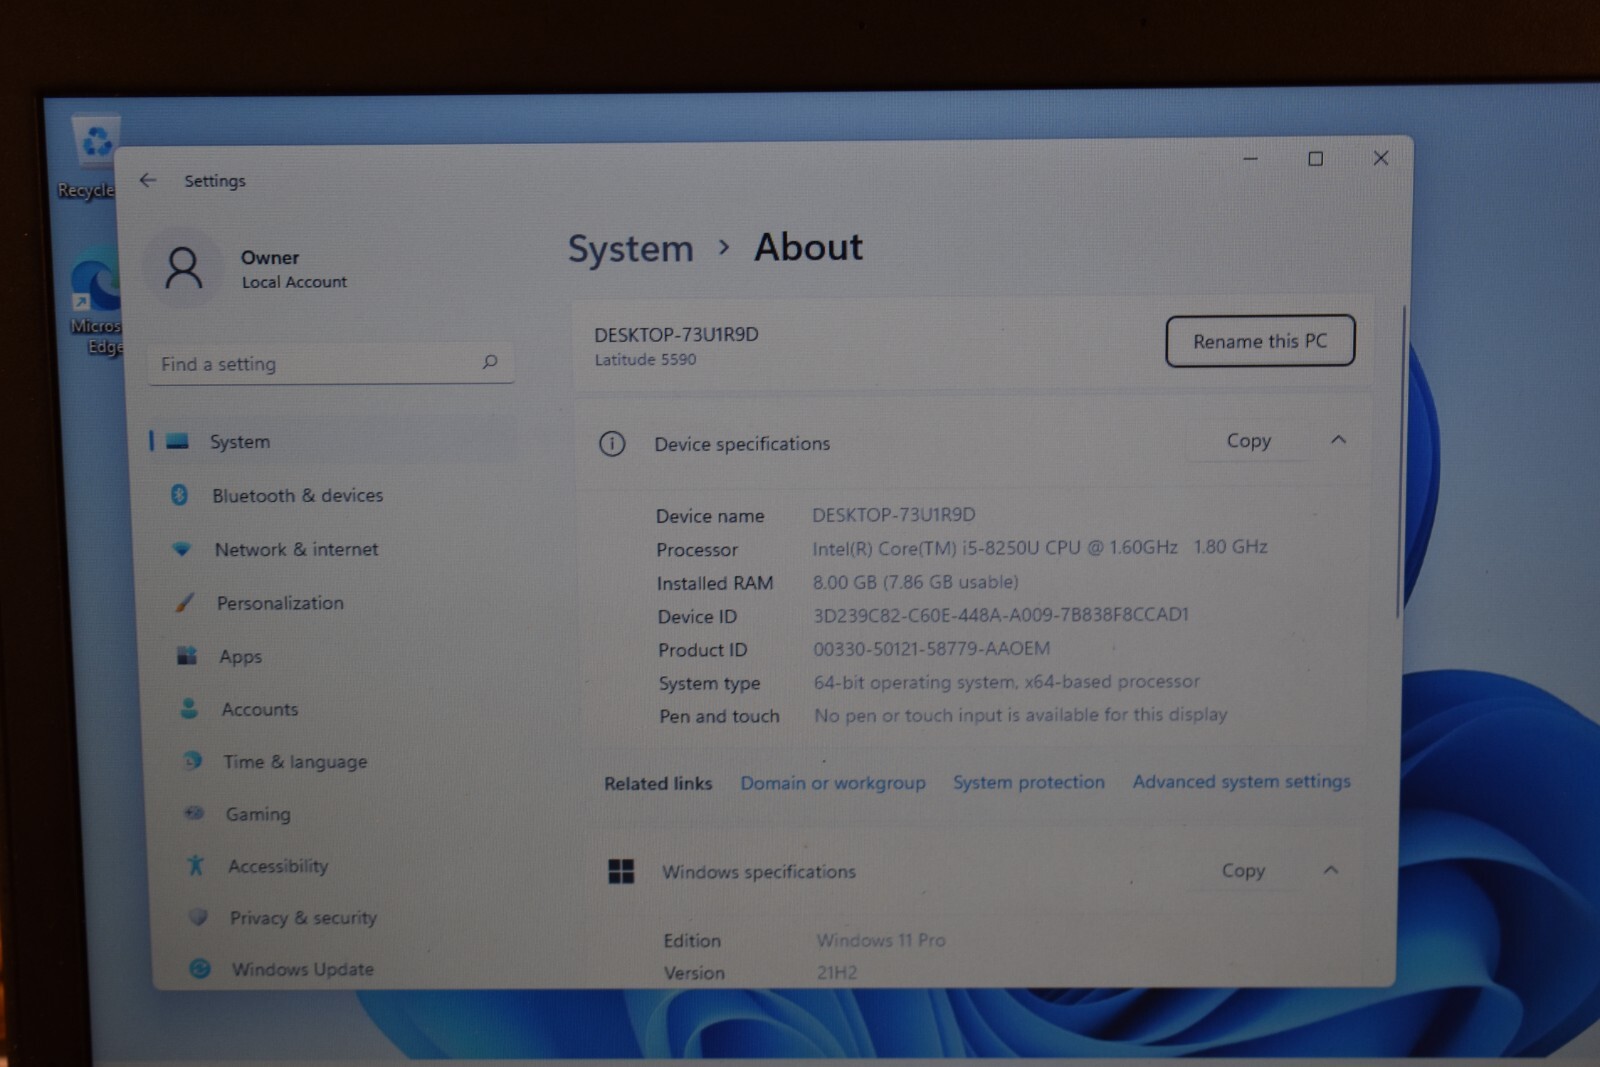
Task: Collapse the Device specifications section
Action: 1338,440
